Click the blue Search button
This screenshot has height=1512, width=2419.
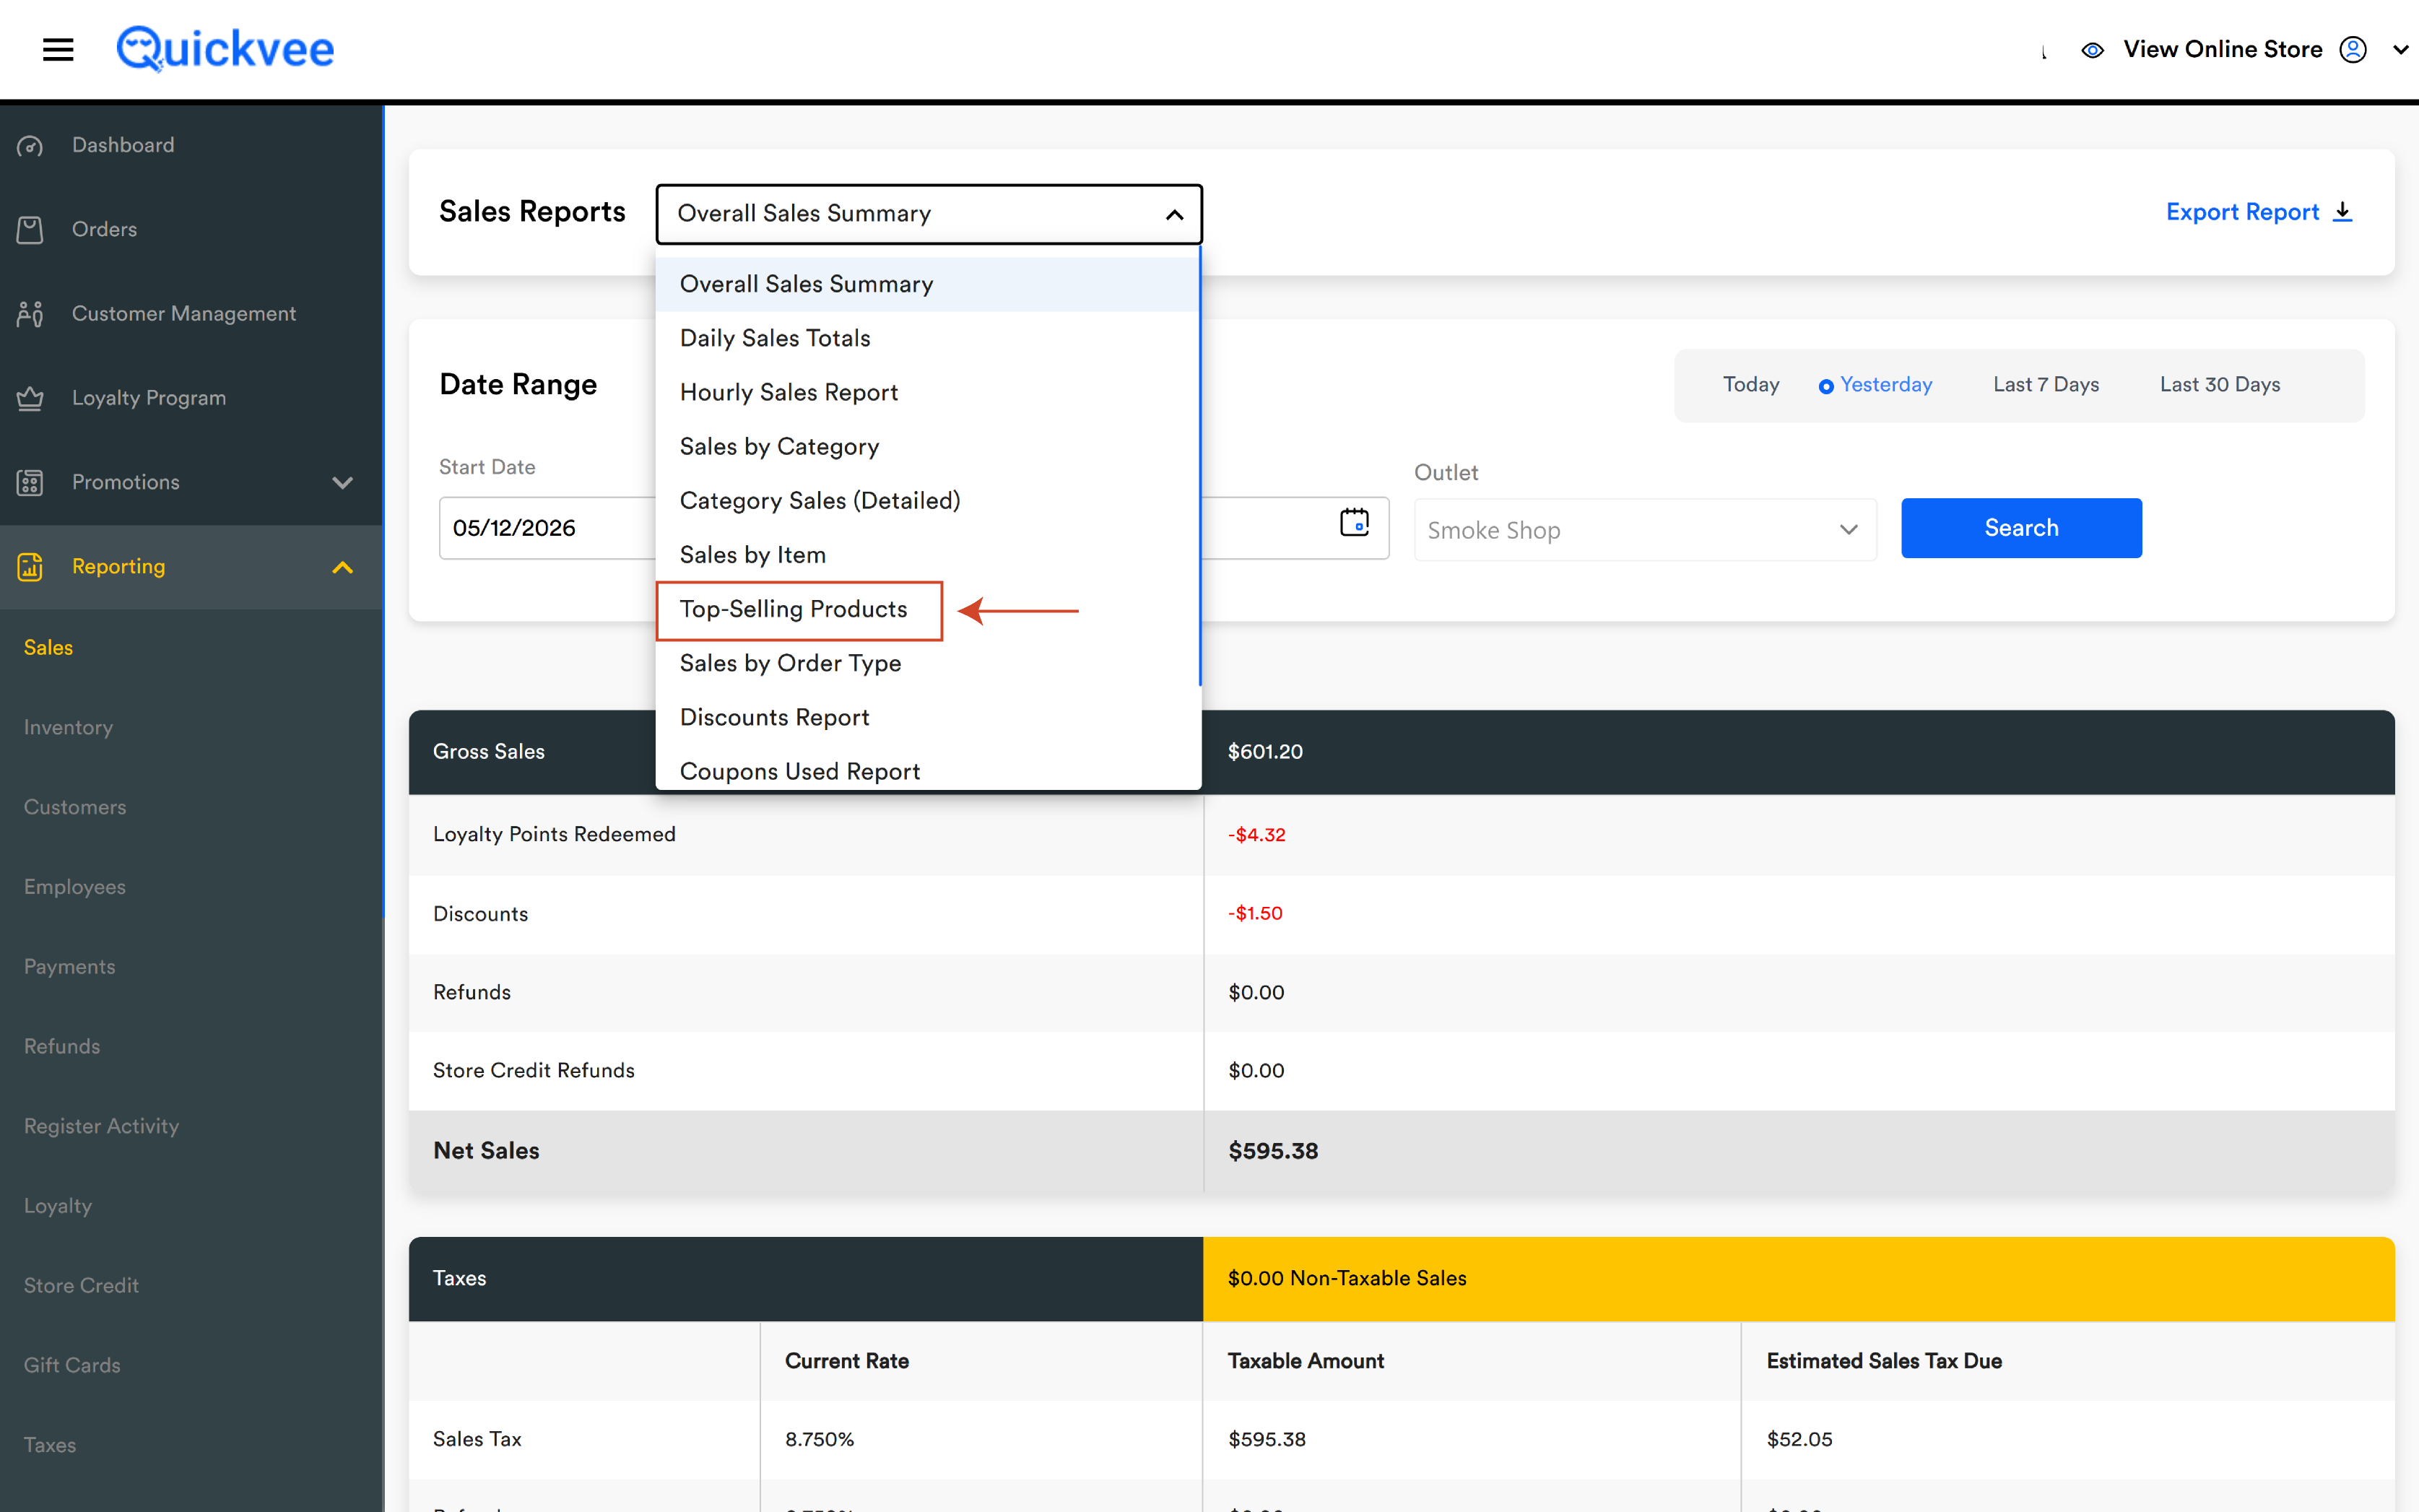(2021, 528)
